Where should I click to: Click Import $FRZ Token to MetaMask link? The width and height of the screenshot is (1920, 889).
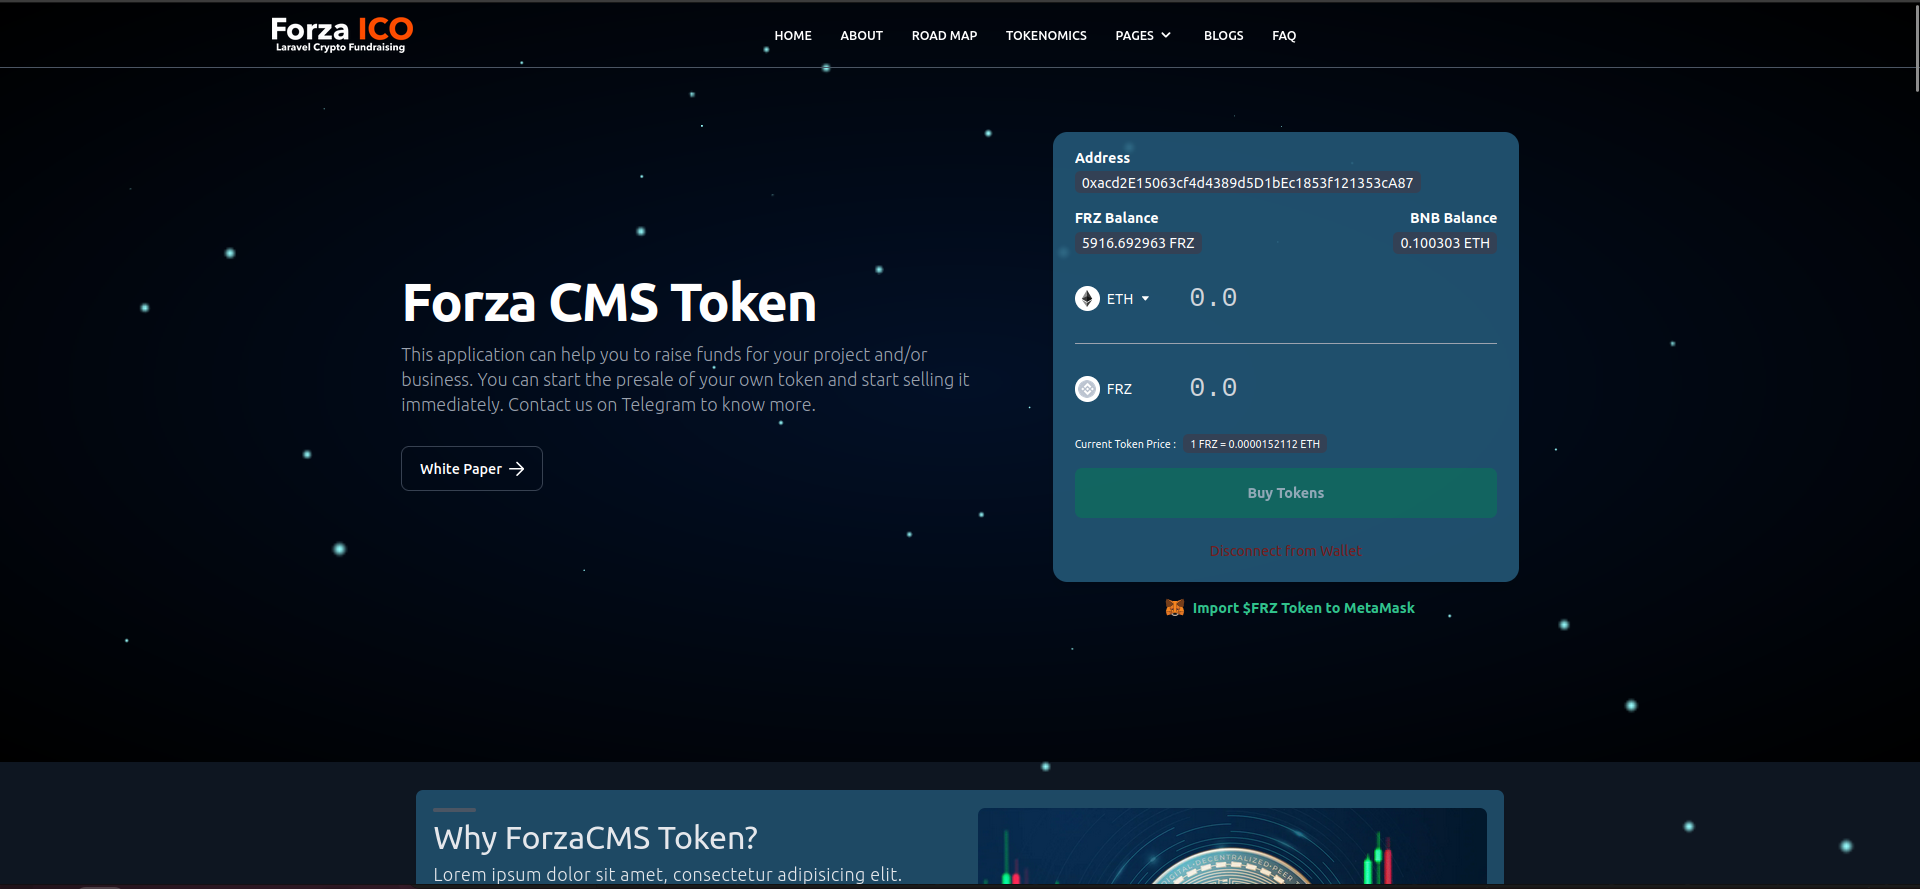coord(1304,608)
